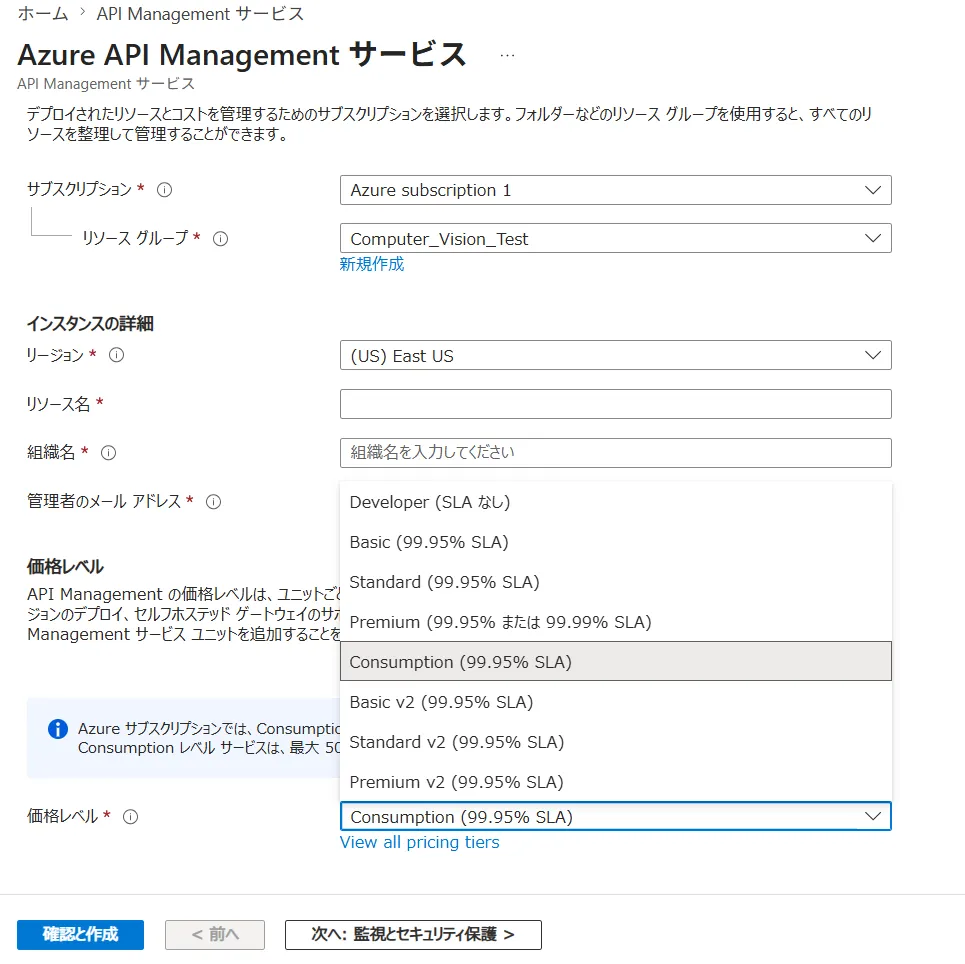Viewport: 965px width, 964px height.
Task: Choose Premium v2 (99.95% SLA) option
Action: pos(615,782)
